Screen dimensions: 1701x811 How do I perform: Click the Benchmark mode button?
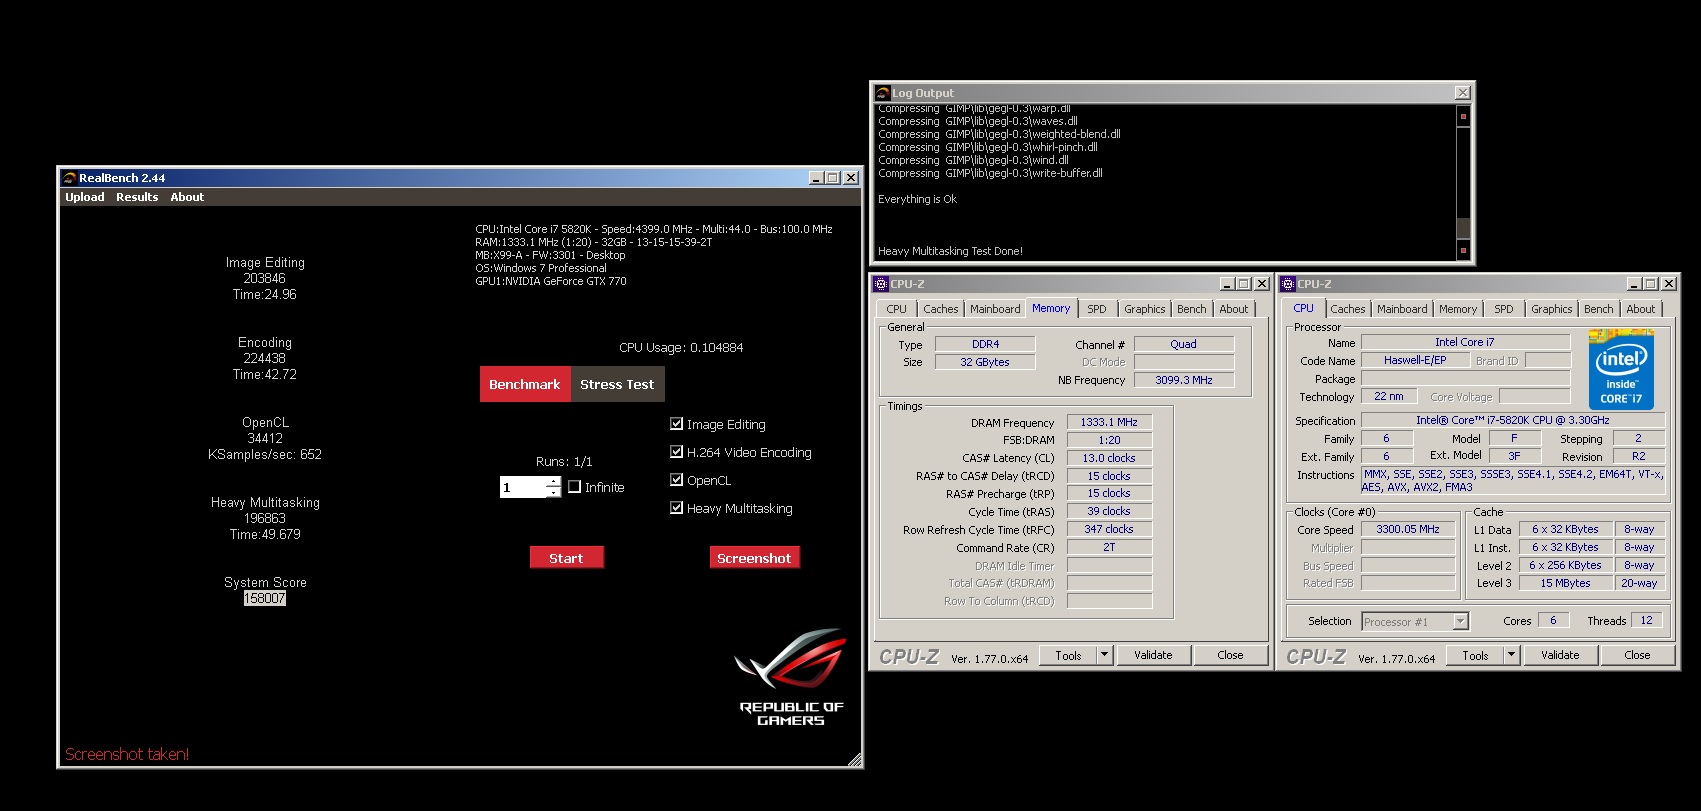click(525, 384)
